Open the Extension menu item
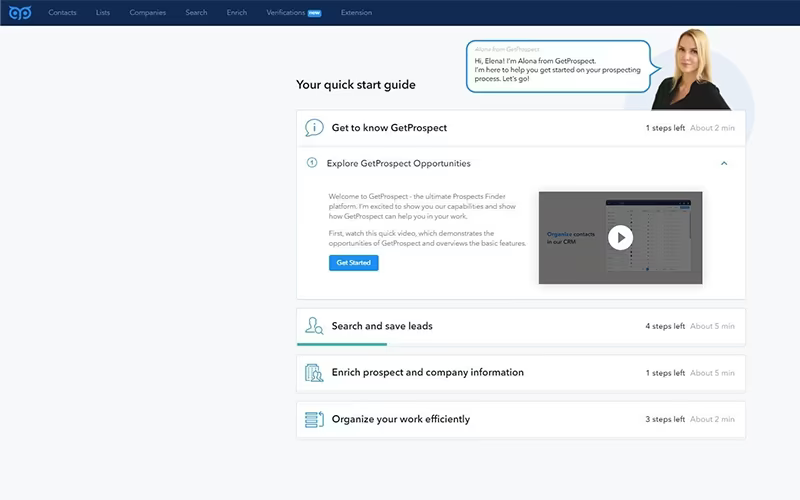The width and height of the screenshot is (800, 500). (356, 12)
